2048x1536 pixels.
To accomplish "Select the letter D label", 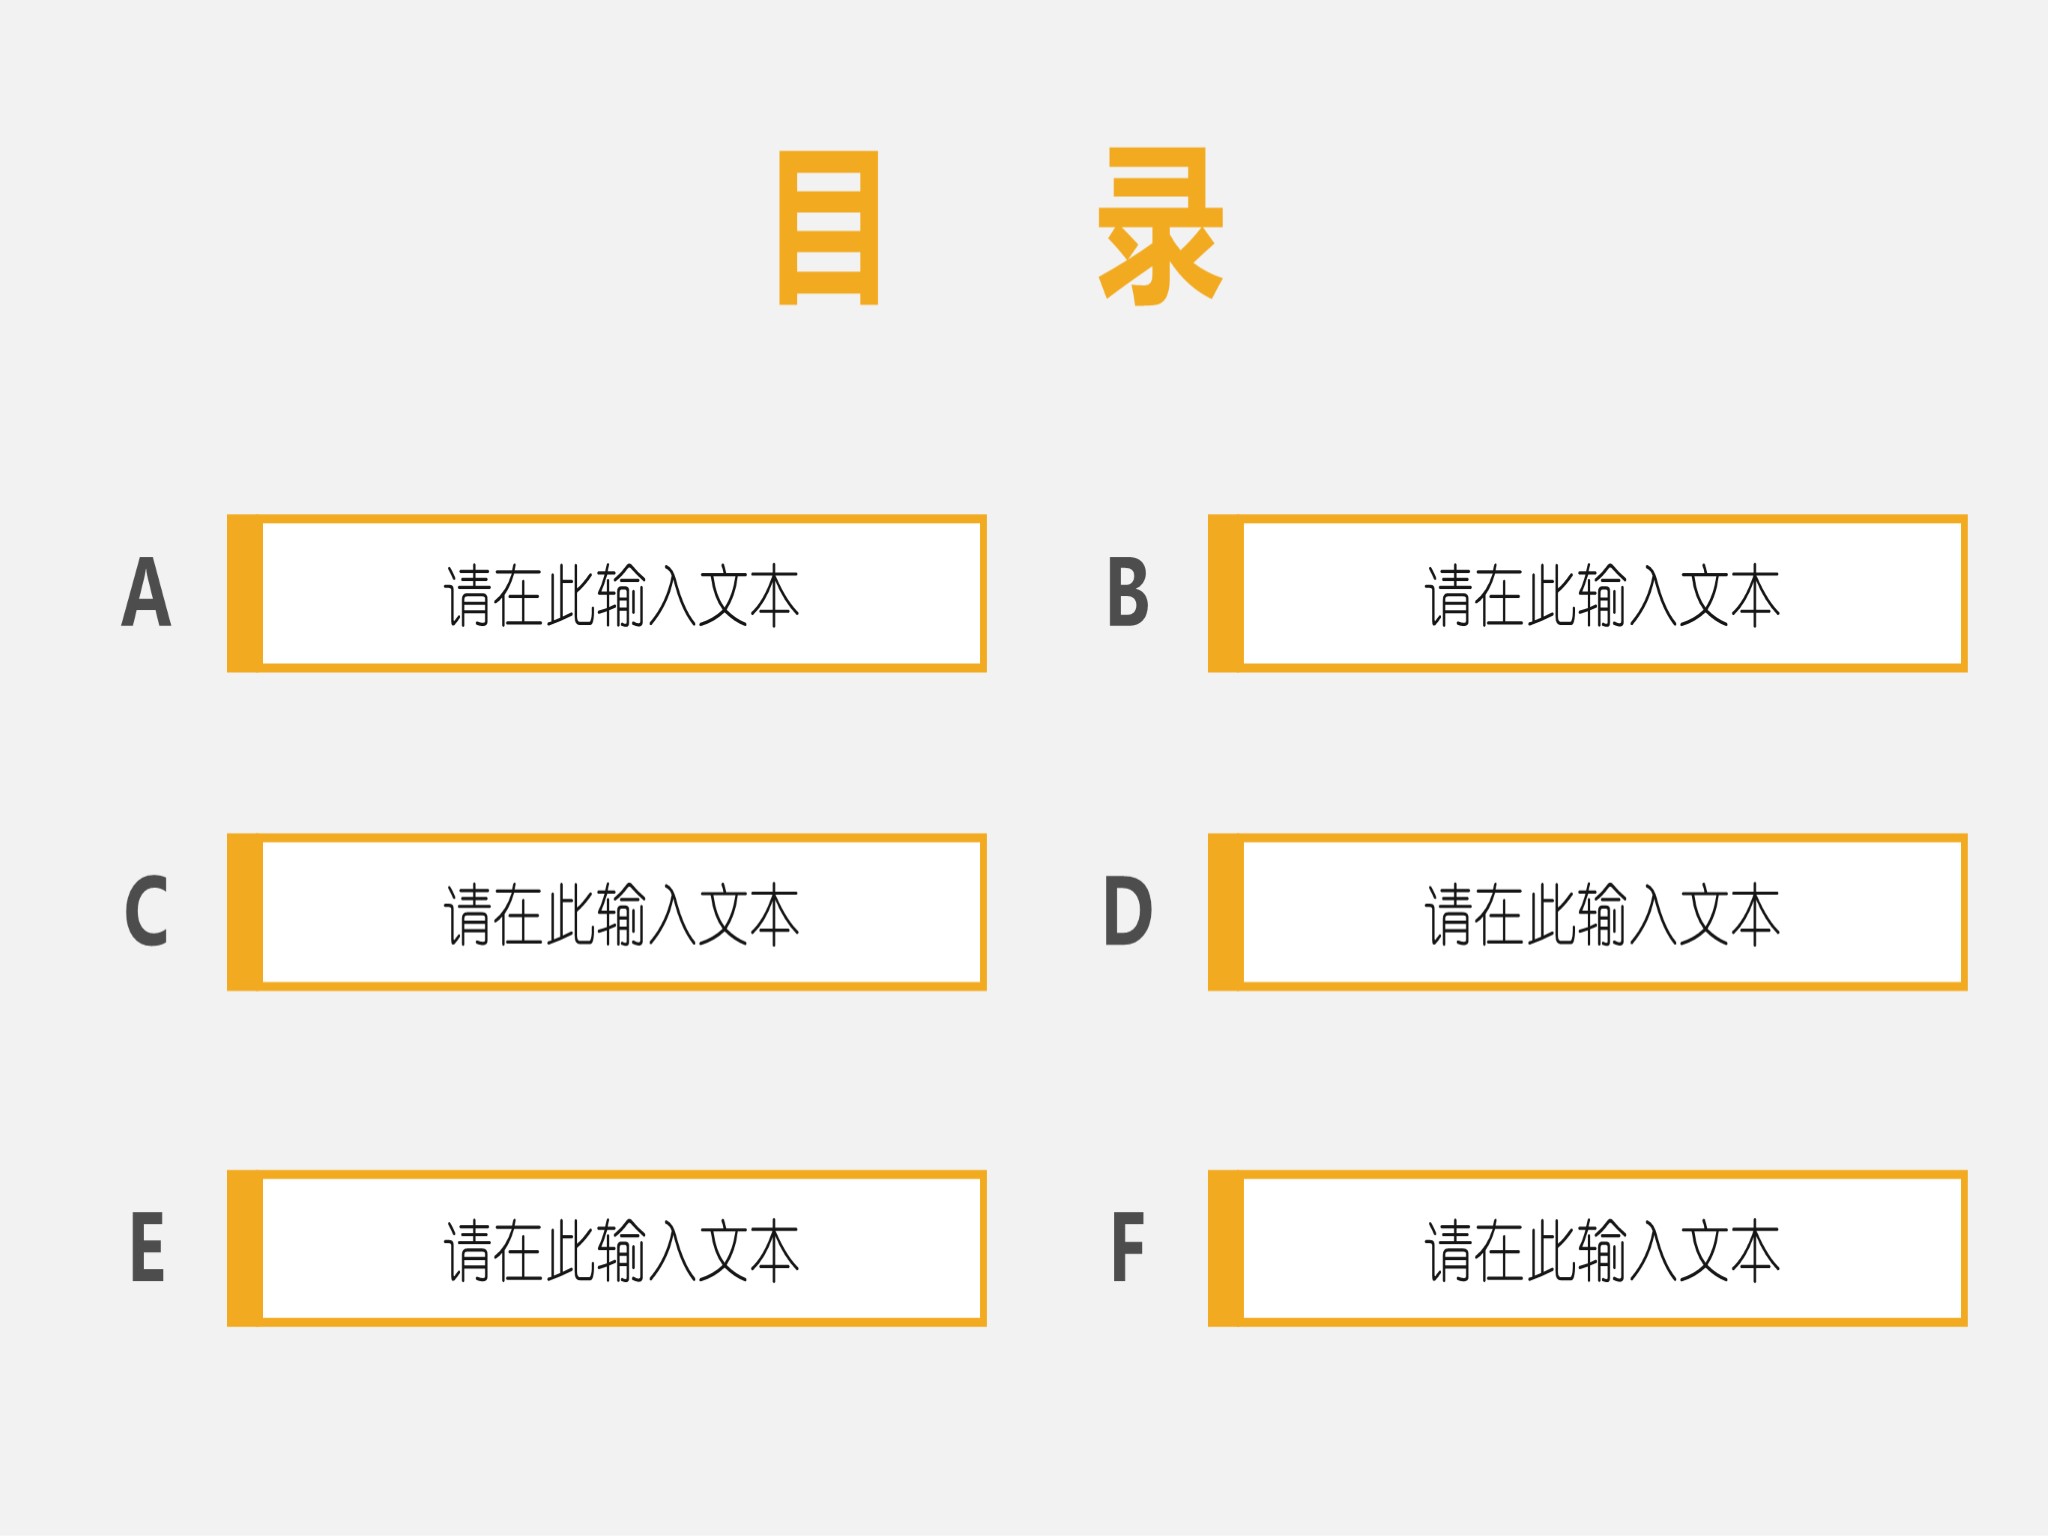I will (x=1128, y=911).
